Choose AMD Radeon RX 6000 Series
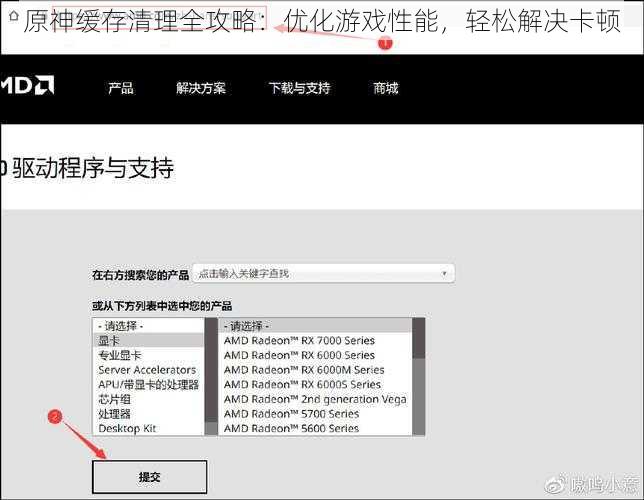 click(315, 355)
